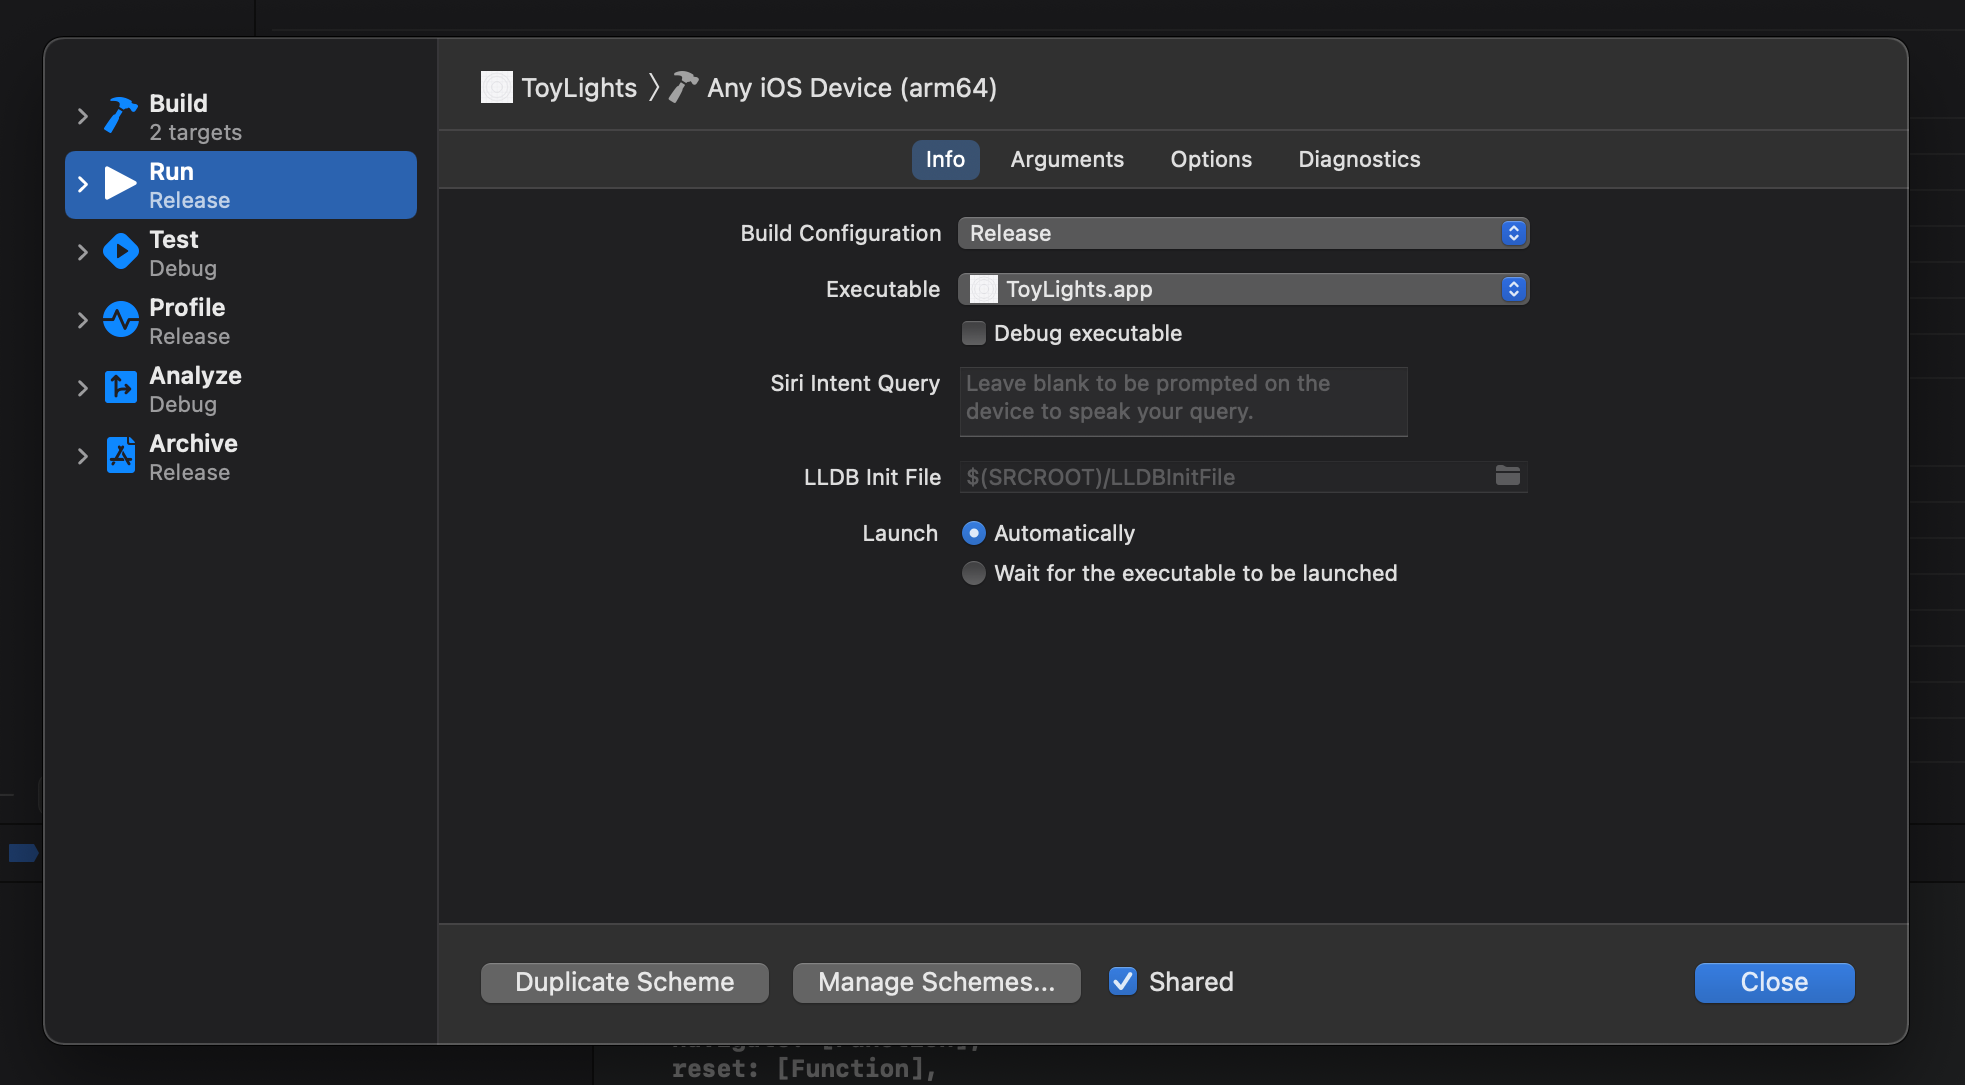Select Wait for the executable to be launched
Image resolution: width=1965 pixels, height=1085 pixels.
(x=973, y=573)
